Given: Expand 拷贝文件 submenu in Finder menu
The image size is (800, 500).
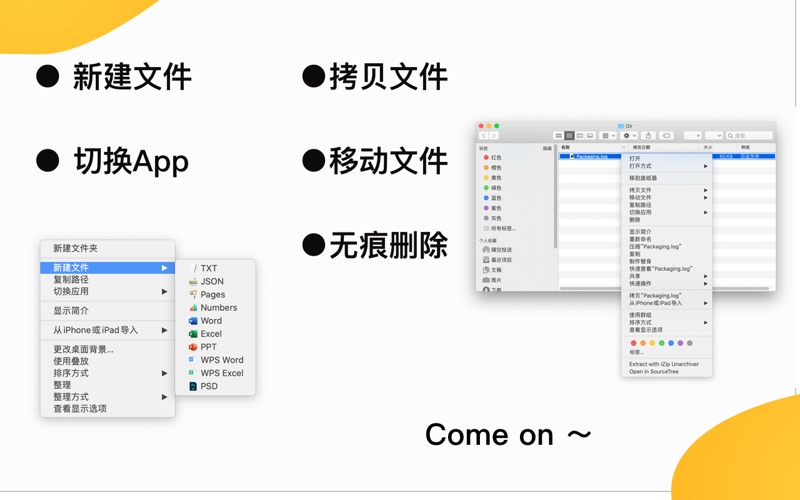Looking at the screenshot, I should click(x=666, y=190).
